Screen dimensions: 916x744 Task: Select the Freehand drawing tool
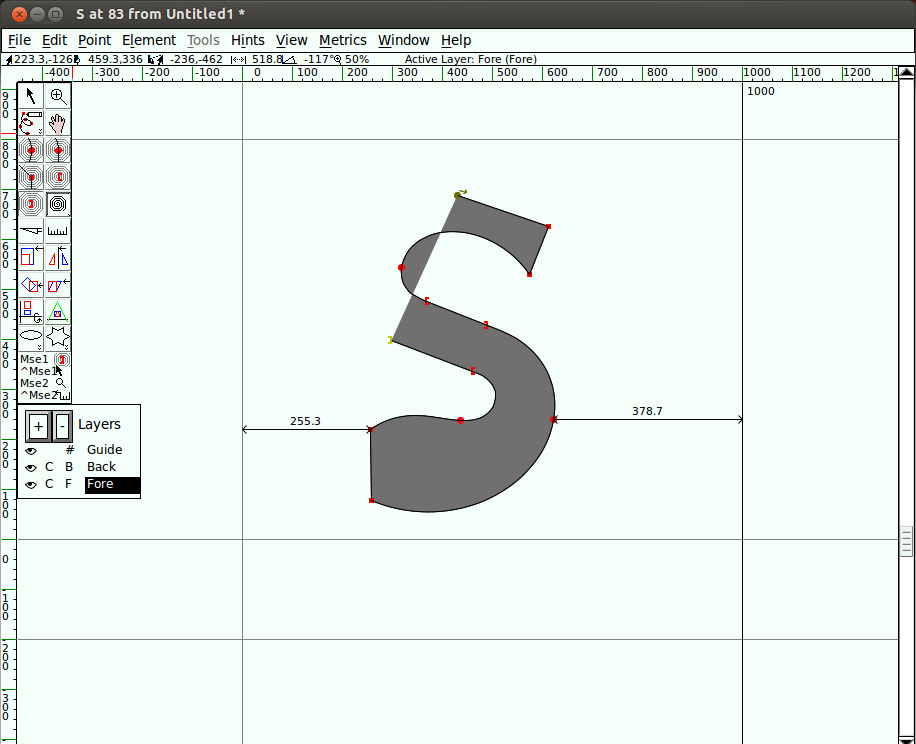tap(31, 123)
